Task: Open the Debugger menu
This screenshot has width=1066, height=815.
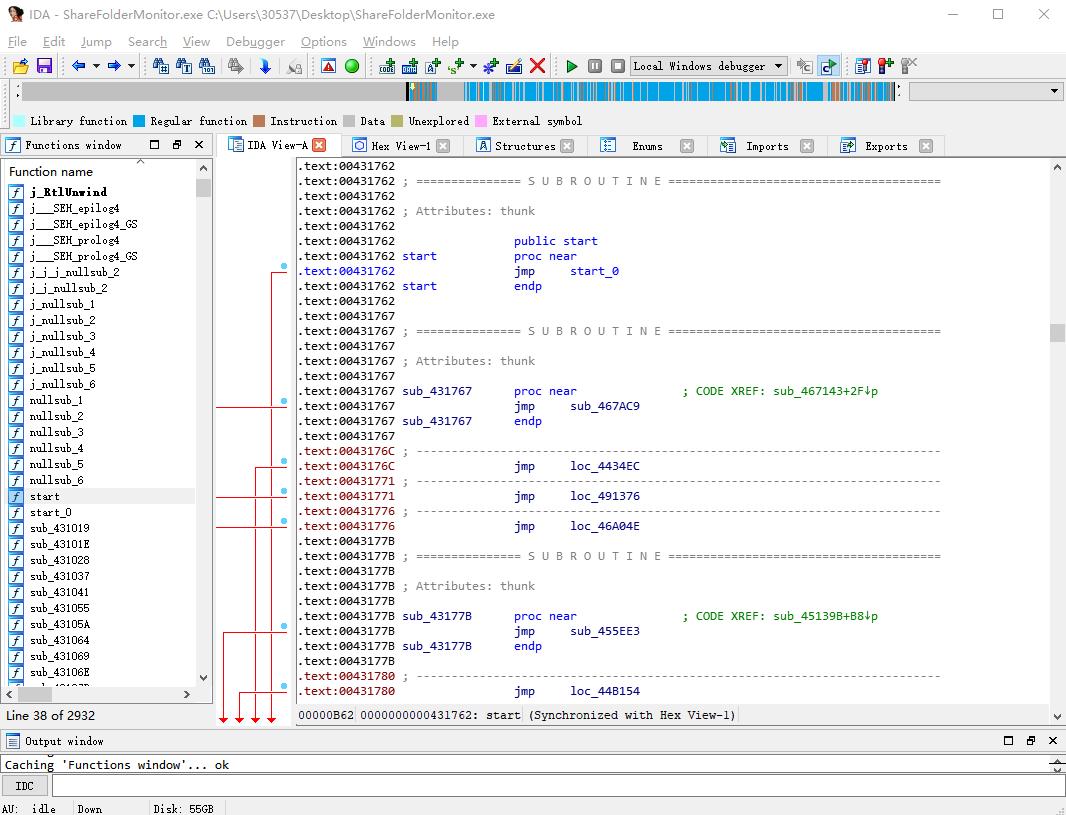Action: pos(255,41)
